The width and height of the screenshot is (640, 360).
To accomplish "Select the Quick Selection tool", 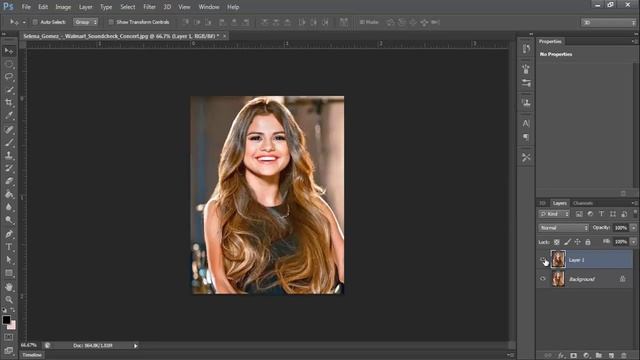I will point(9,90).
